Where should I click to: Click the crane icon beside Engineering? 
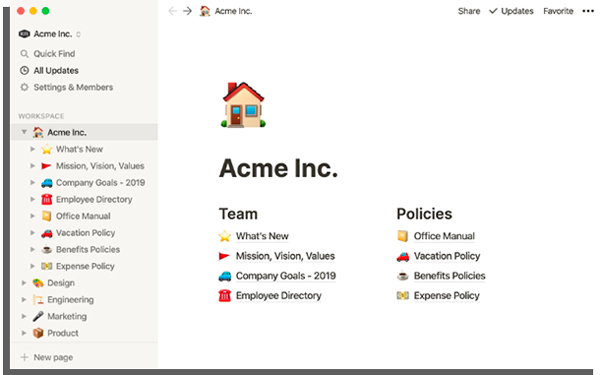tap(38, 300)
